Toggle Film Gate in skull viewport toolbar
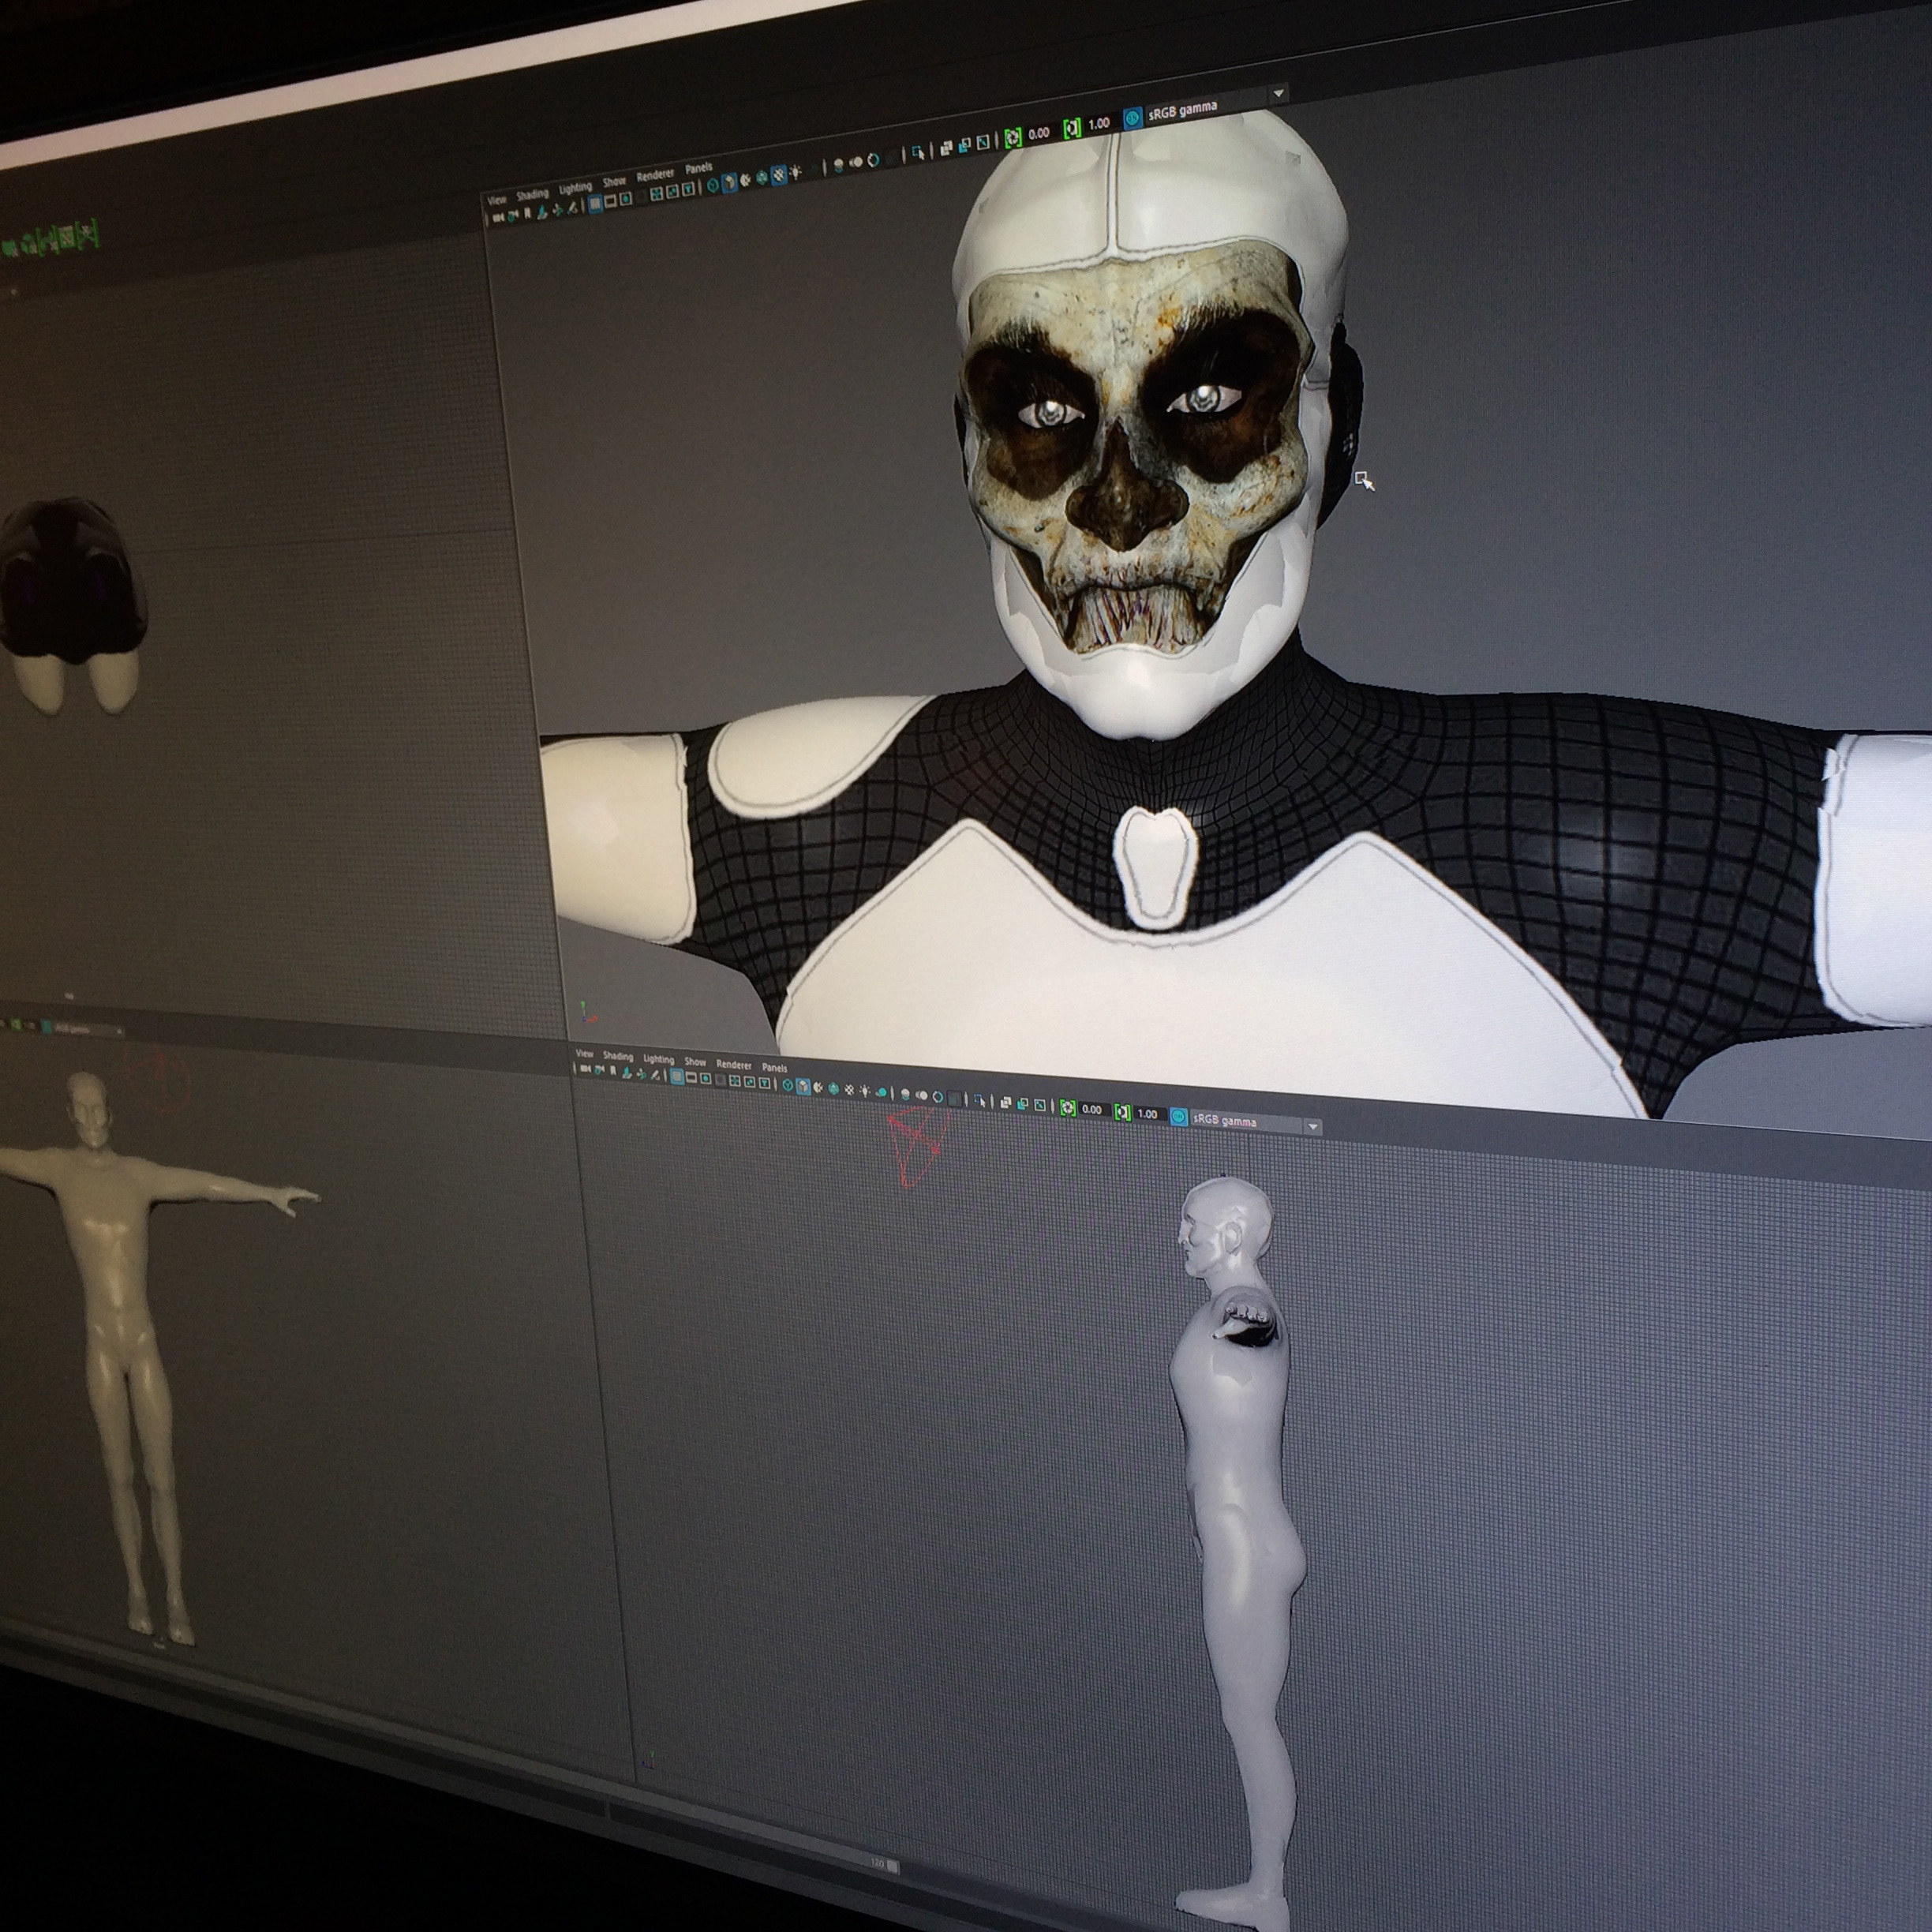 tap(611, 202)
